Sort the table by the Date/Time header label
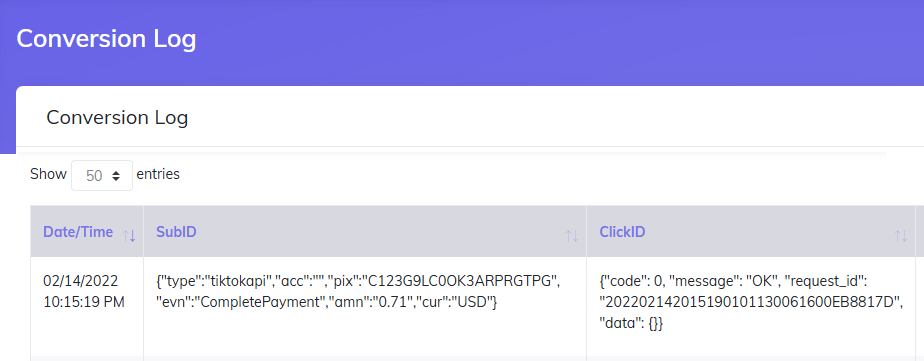The width and height of the screenshot is (924, 361). pyautogui.click(x=78, y=232)
